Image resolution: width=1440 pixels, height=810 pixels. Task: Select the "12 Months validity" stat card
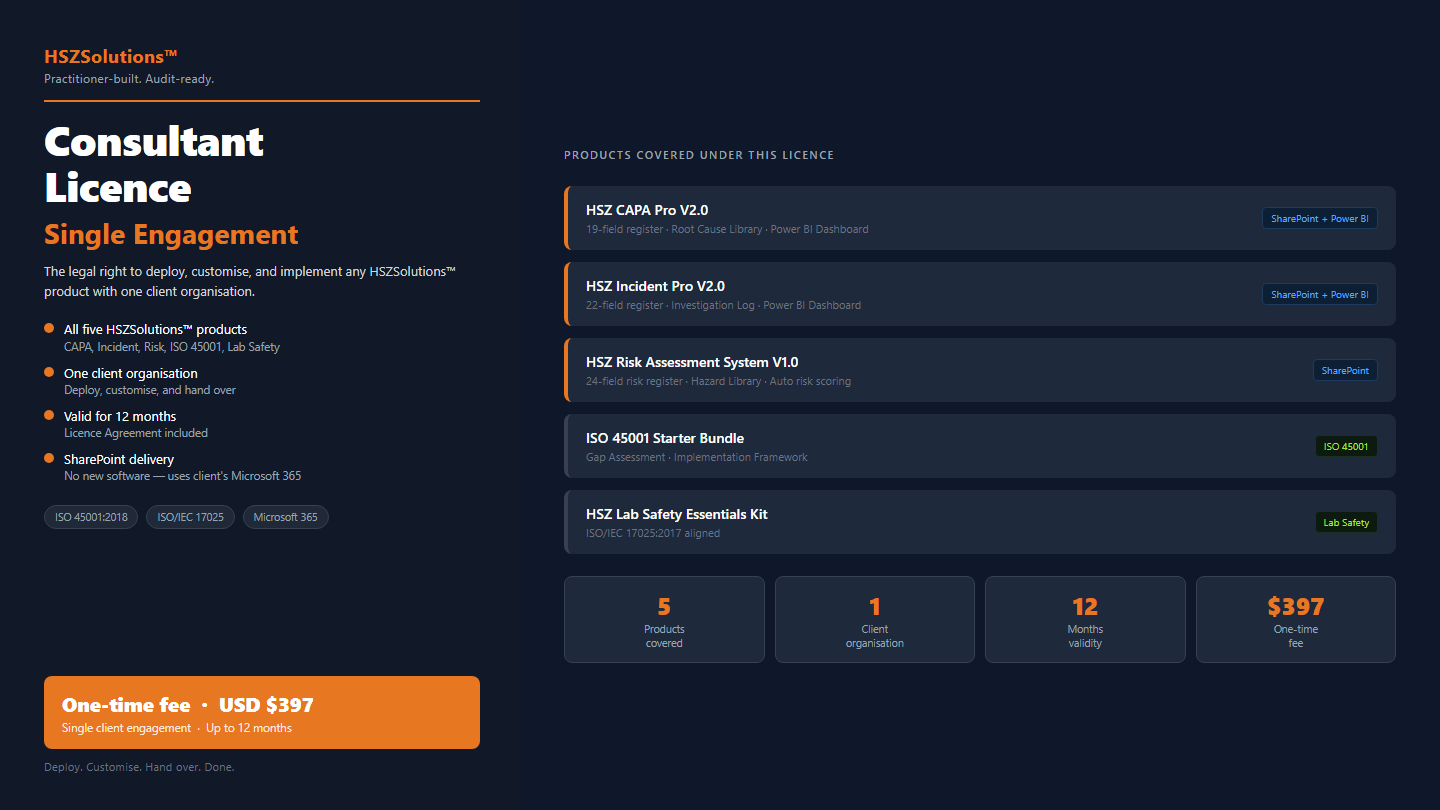1085,619
